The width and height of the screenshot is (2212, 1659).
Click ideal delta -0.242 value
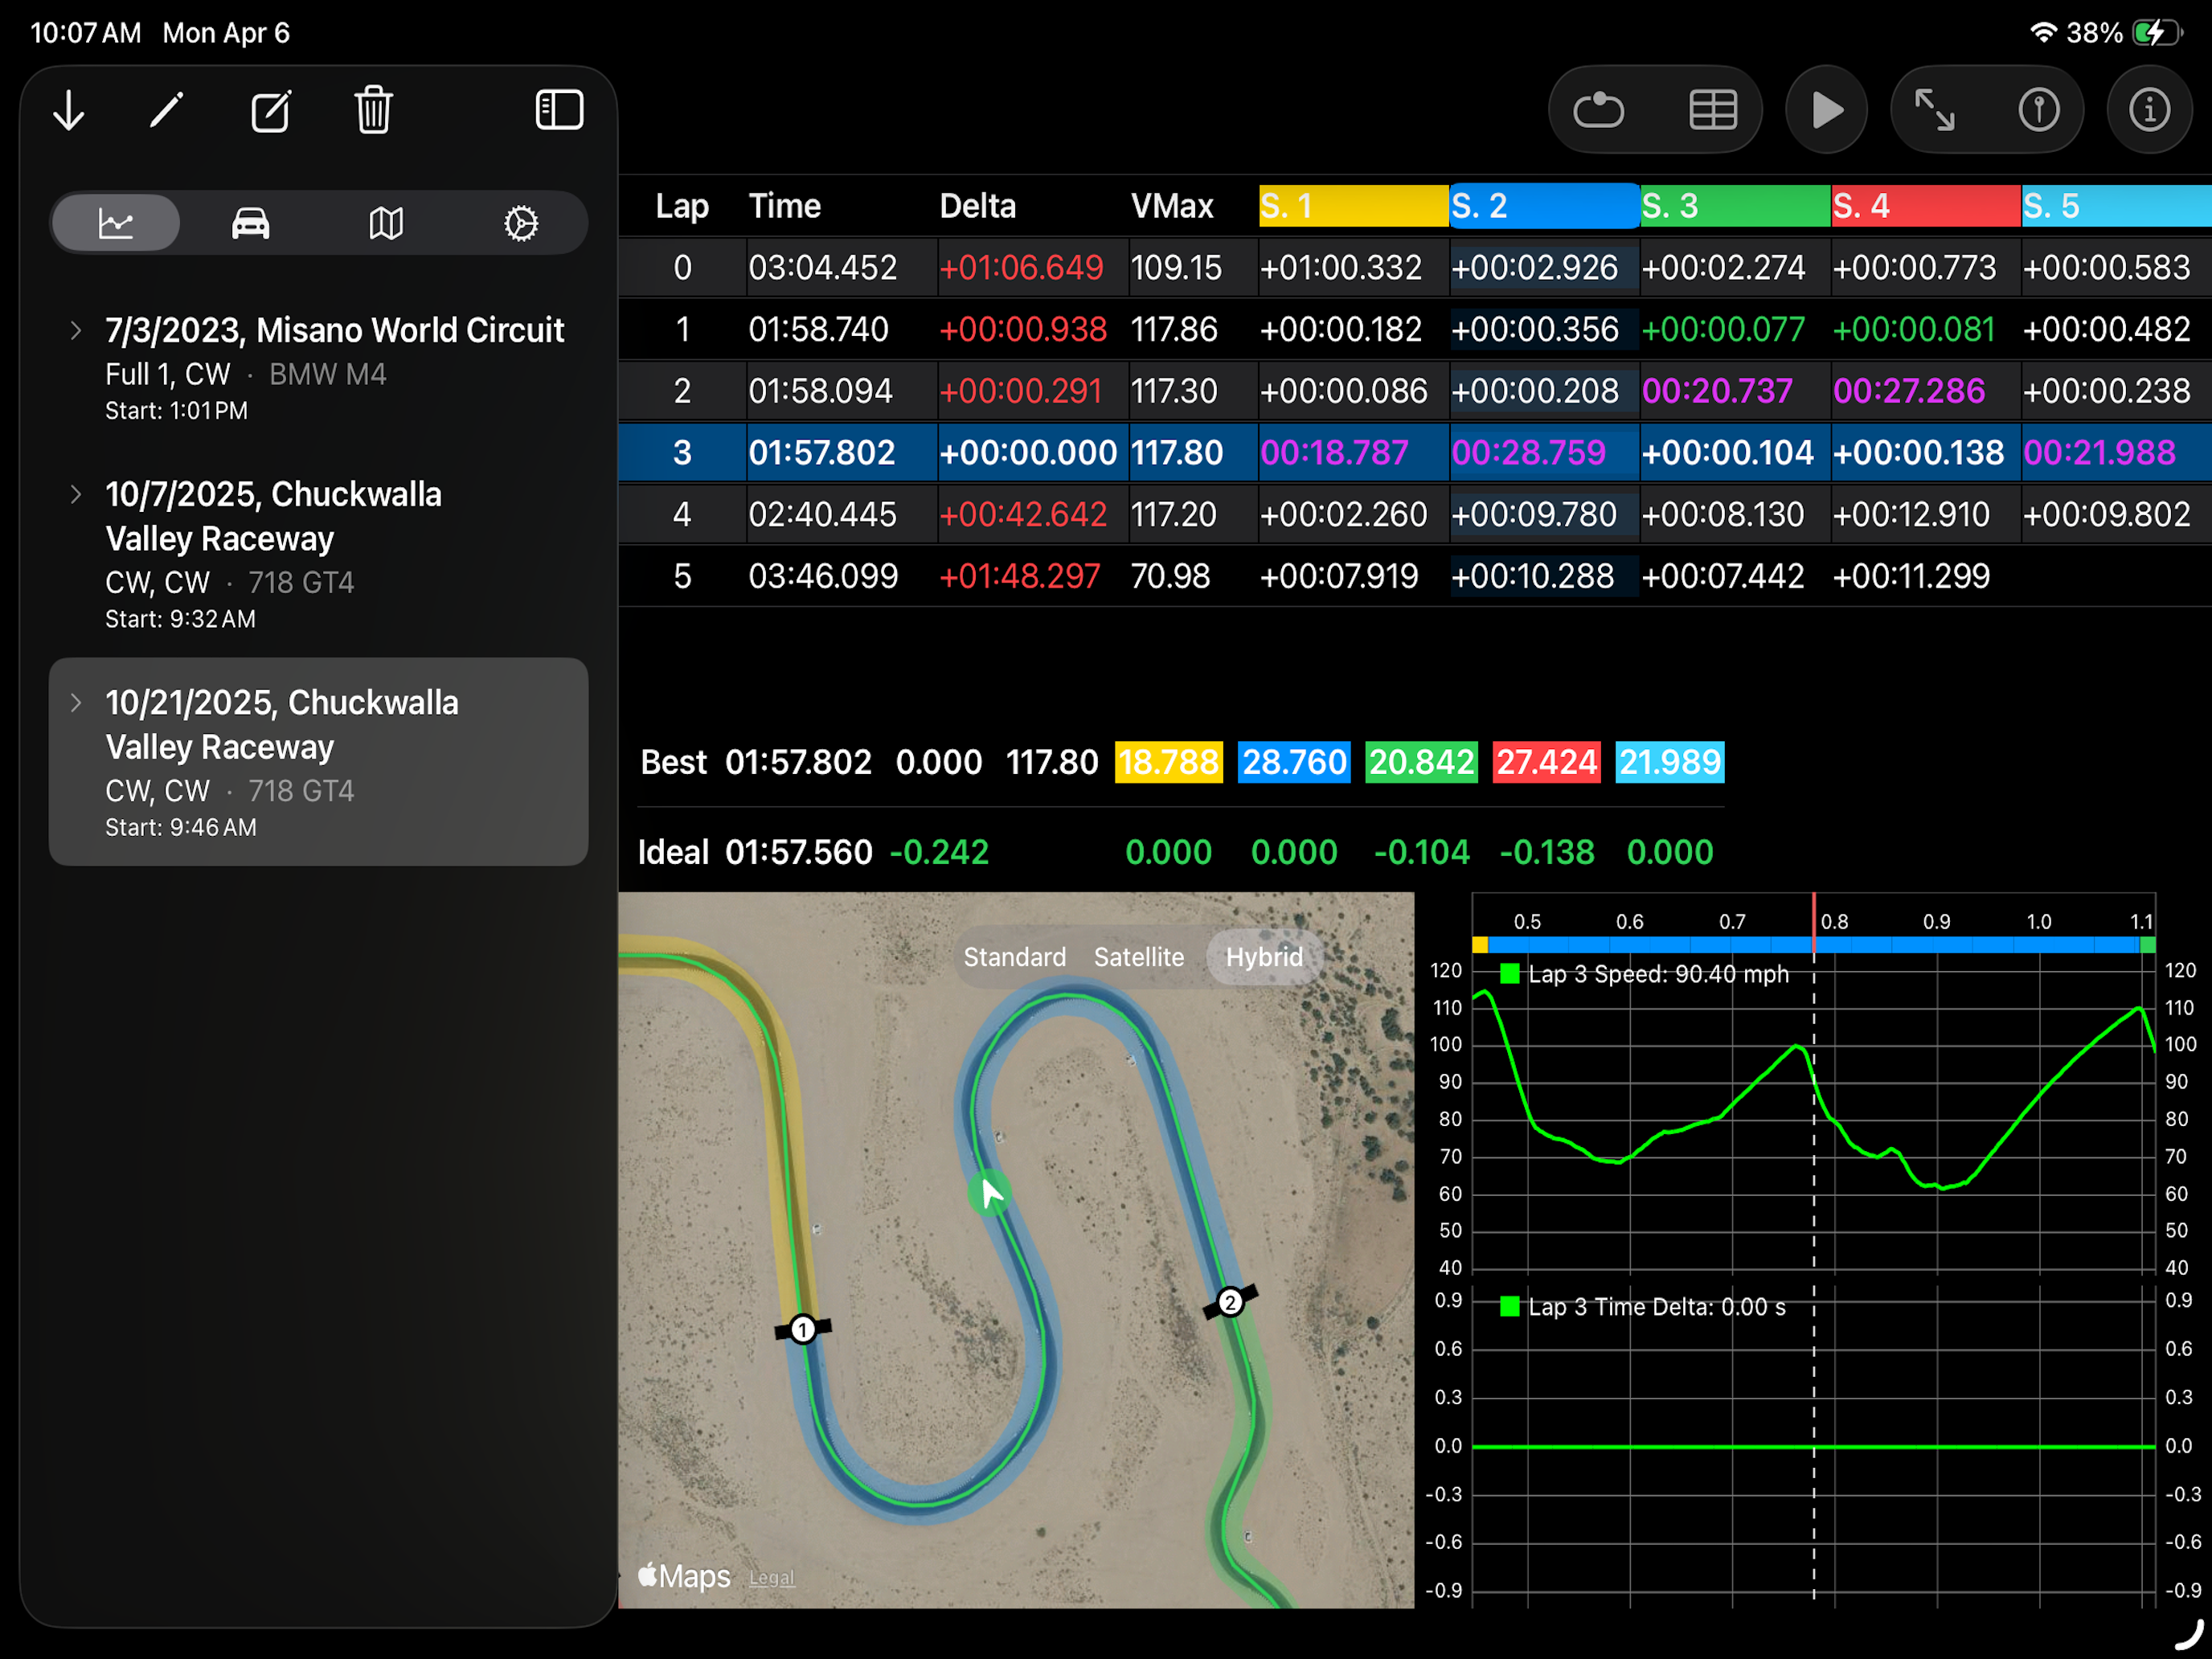tap(938, 852)
